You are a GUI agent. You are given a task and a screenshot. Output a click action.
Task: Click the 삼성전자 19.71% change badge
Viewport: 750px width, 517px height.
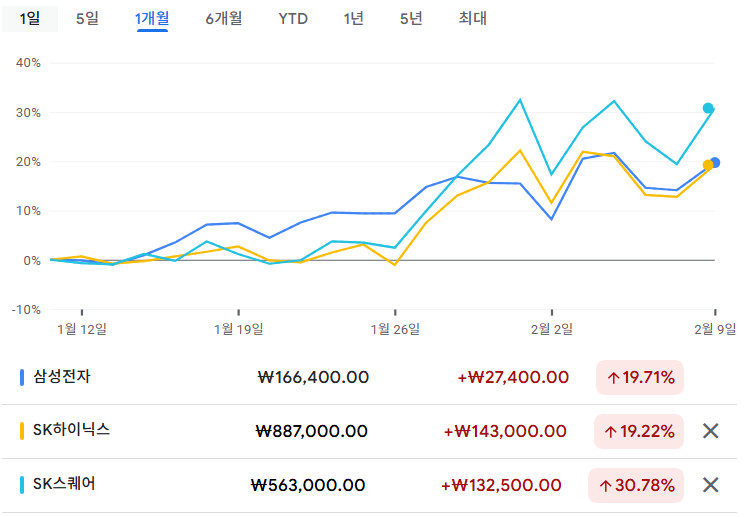[x=639, y=377]
